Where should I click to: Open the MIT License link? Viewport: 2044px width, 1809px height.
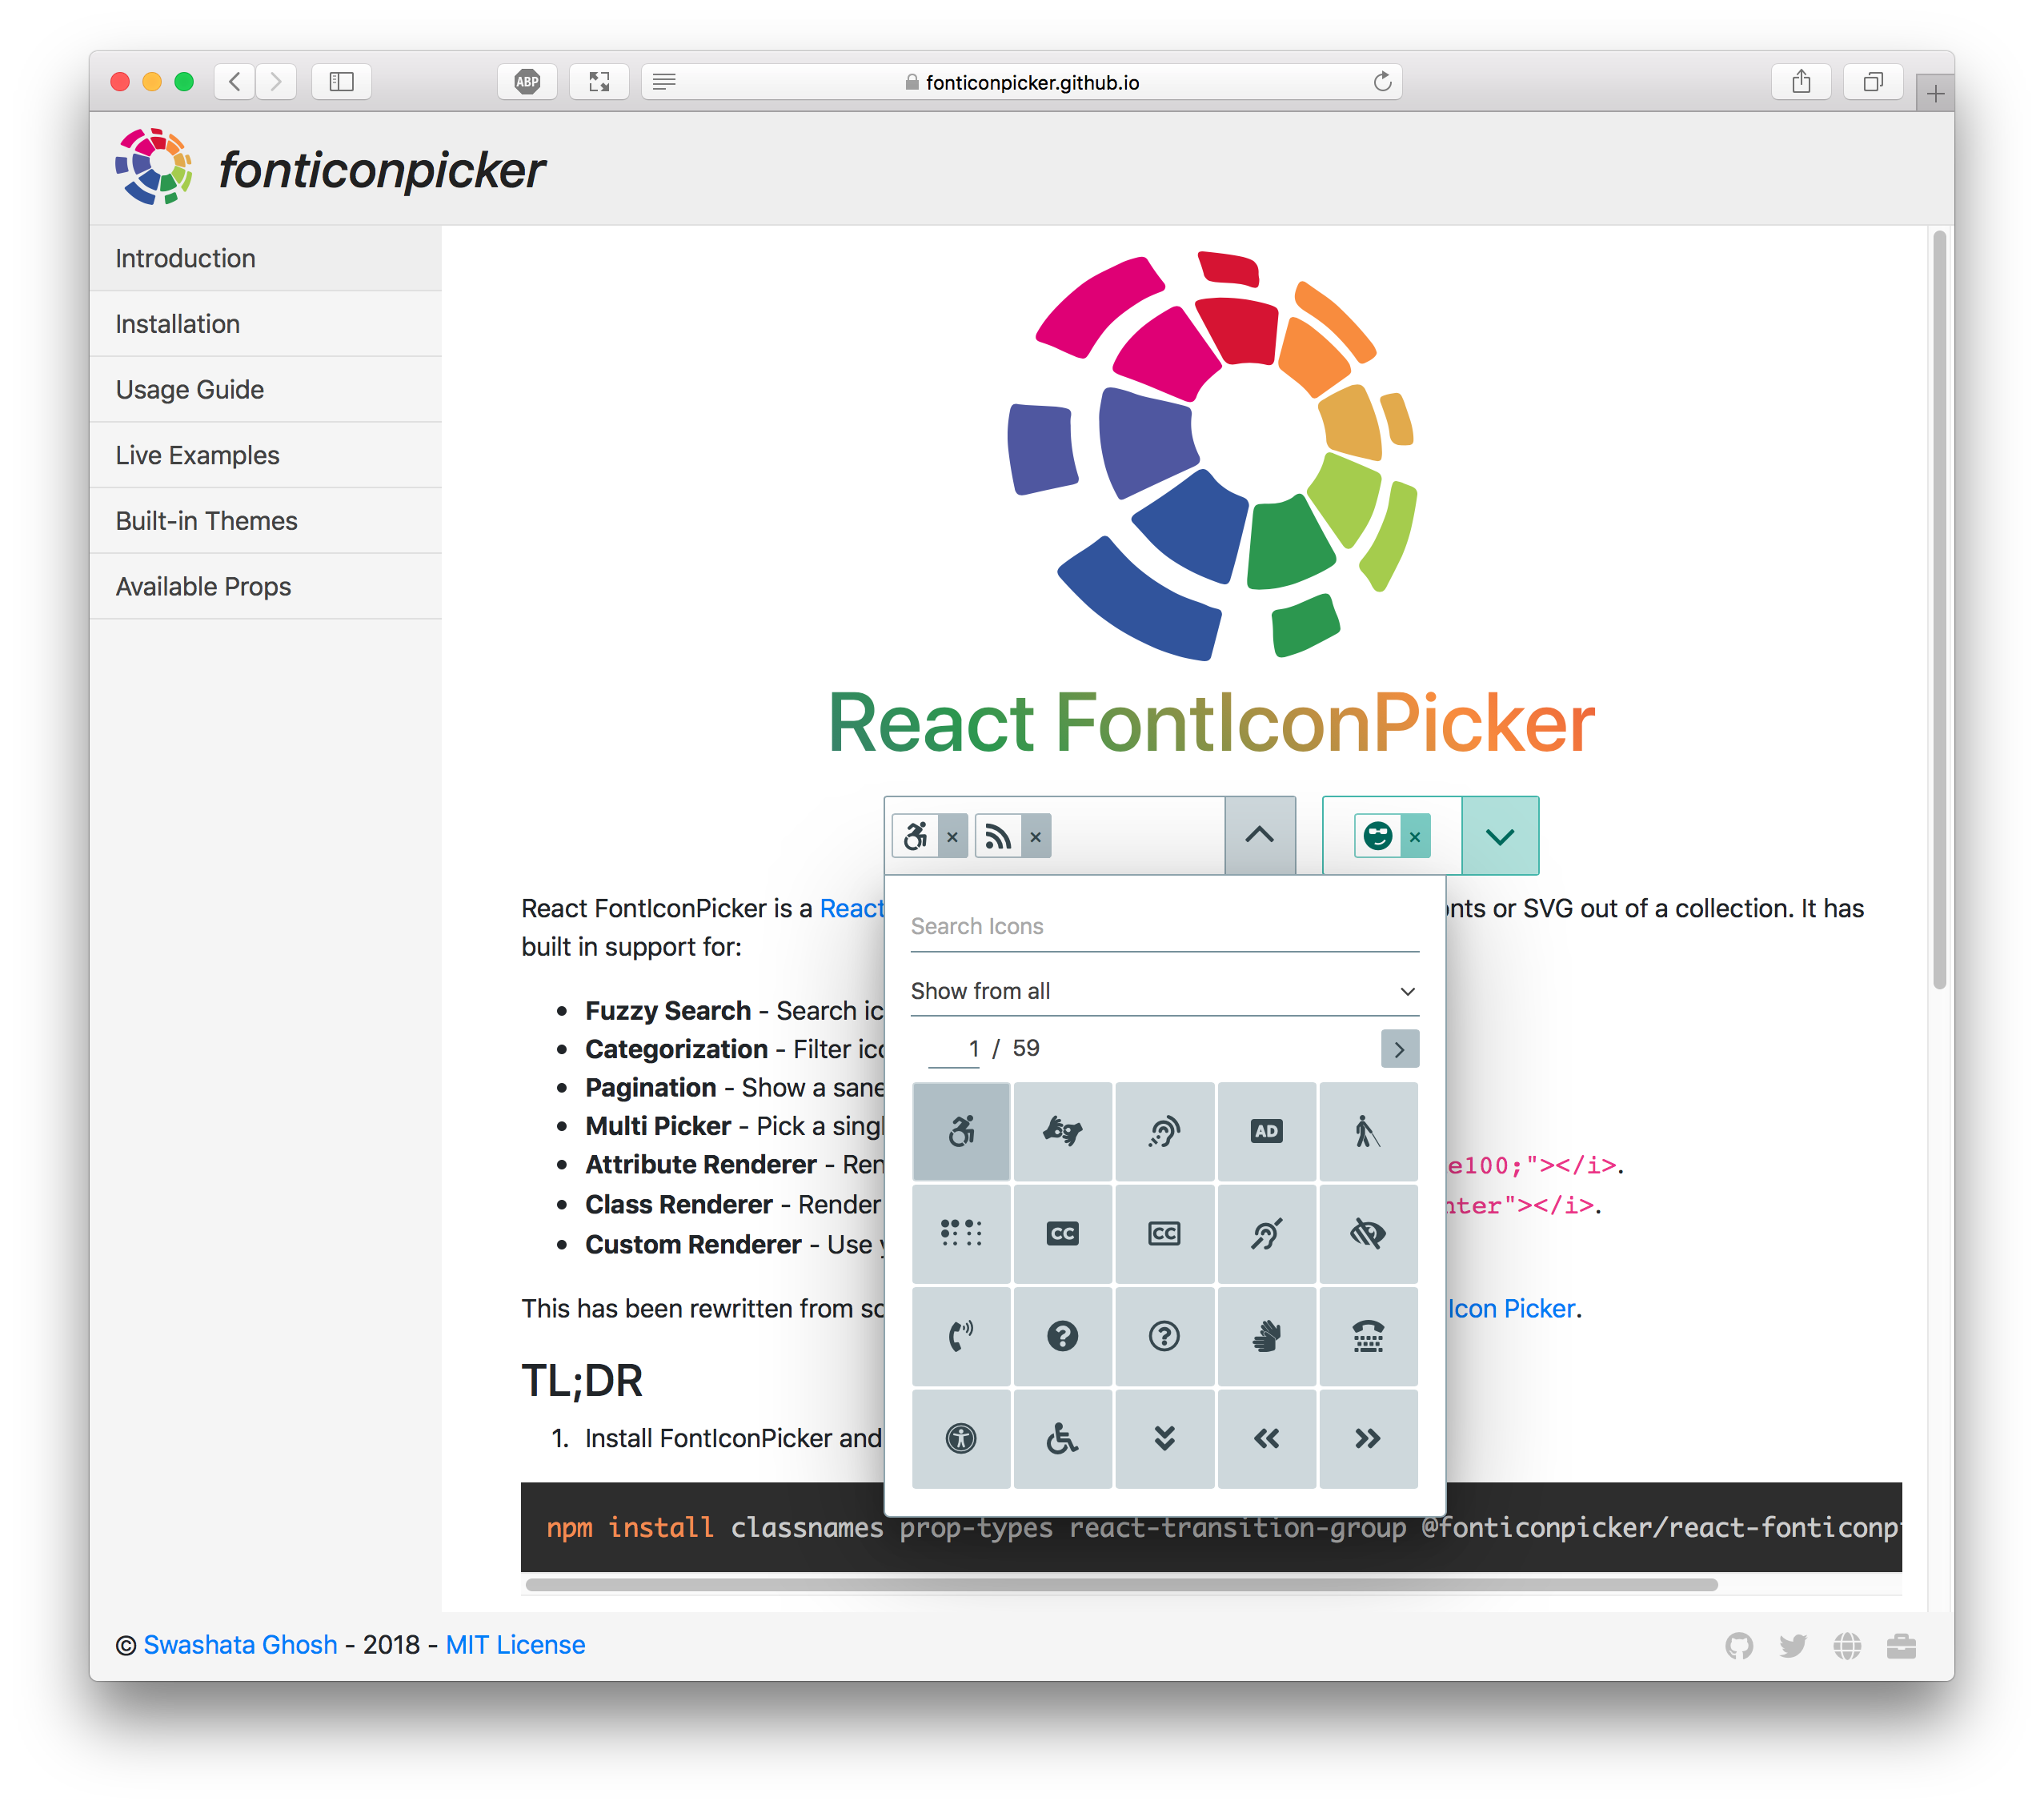pyautogui.click(x=515, y=1645)
